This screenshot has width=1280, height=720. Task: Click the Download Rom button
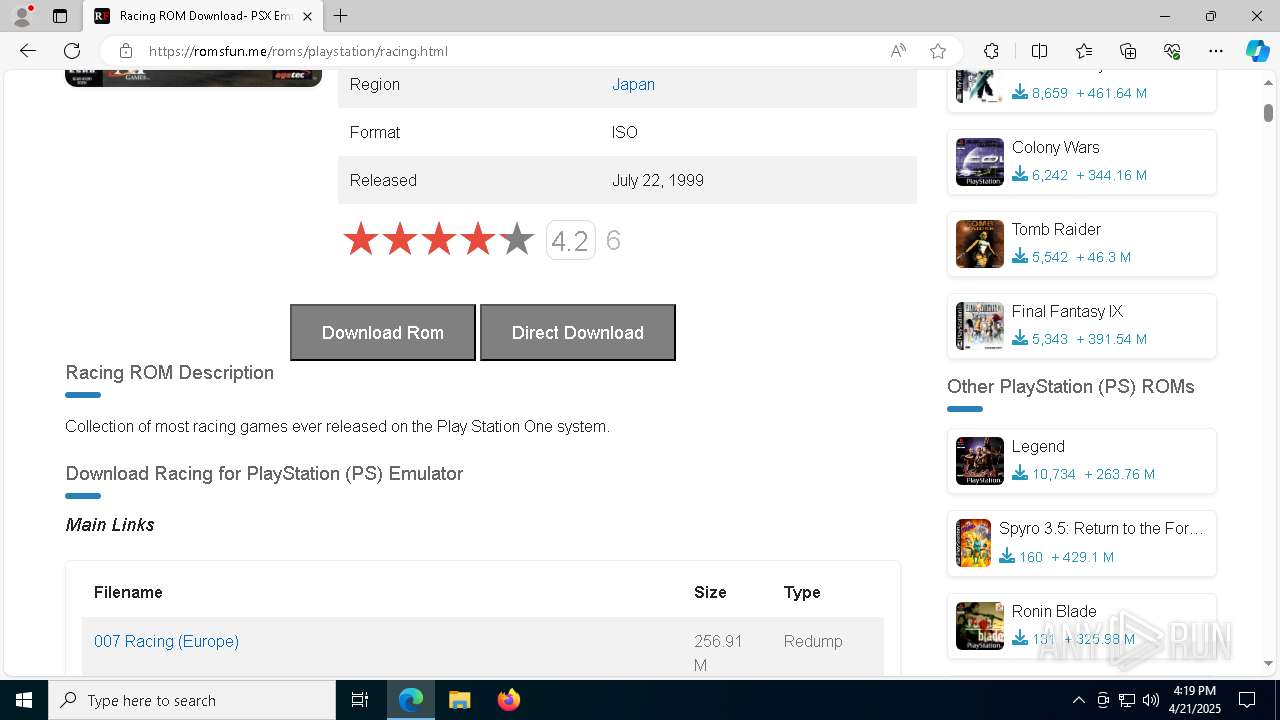point(383,332)
